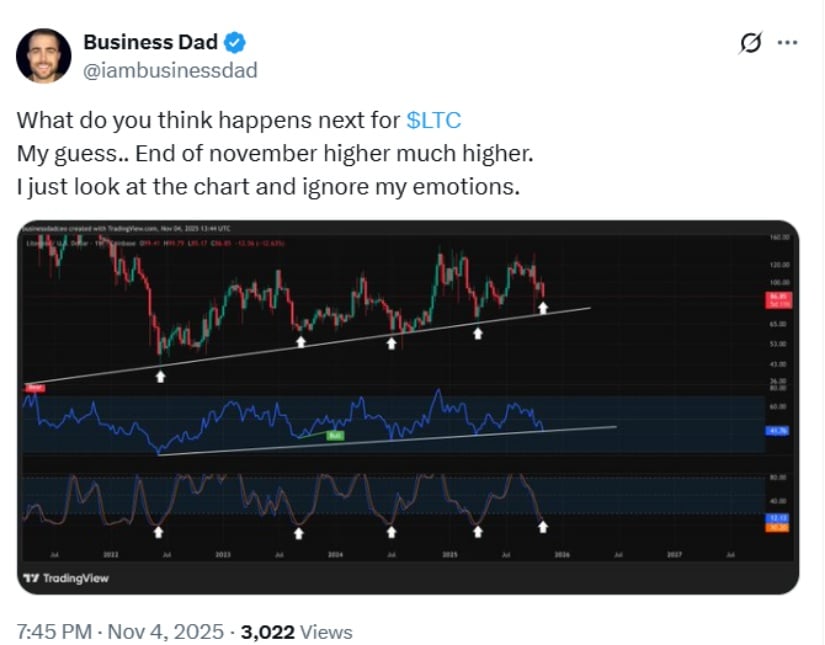This screenshot has width=825, height=645.
Task: Click the green Bull label on RSI
Action: tap(336, 436)
